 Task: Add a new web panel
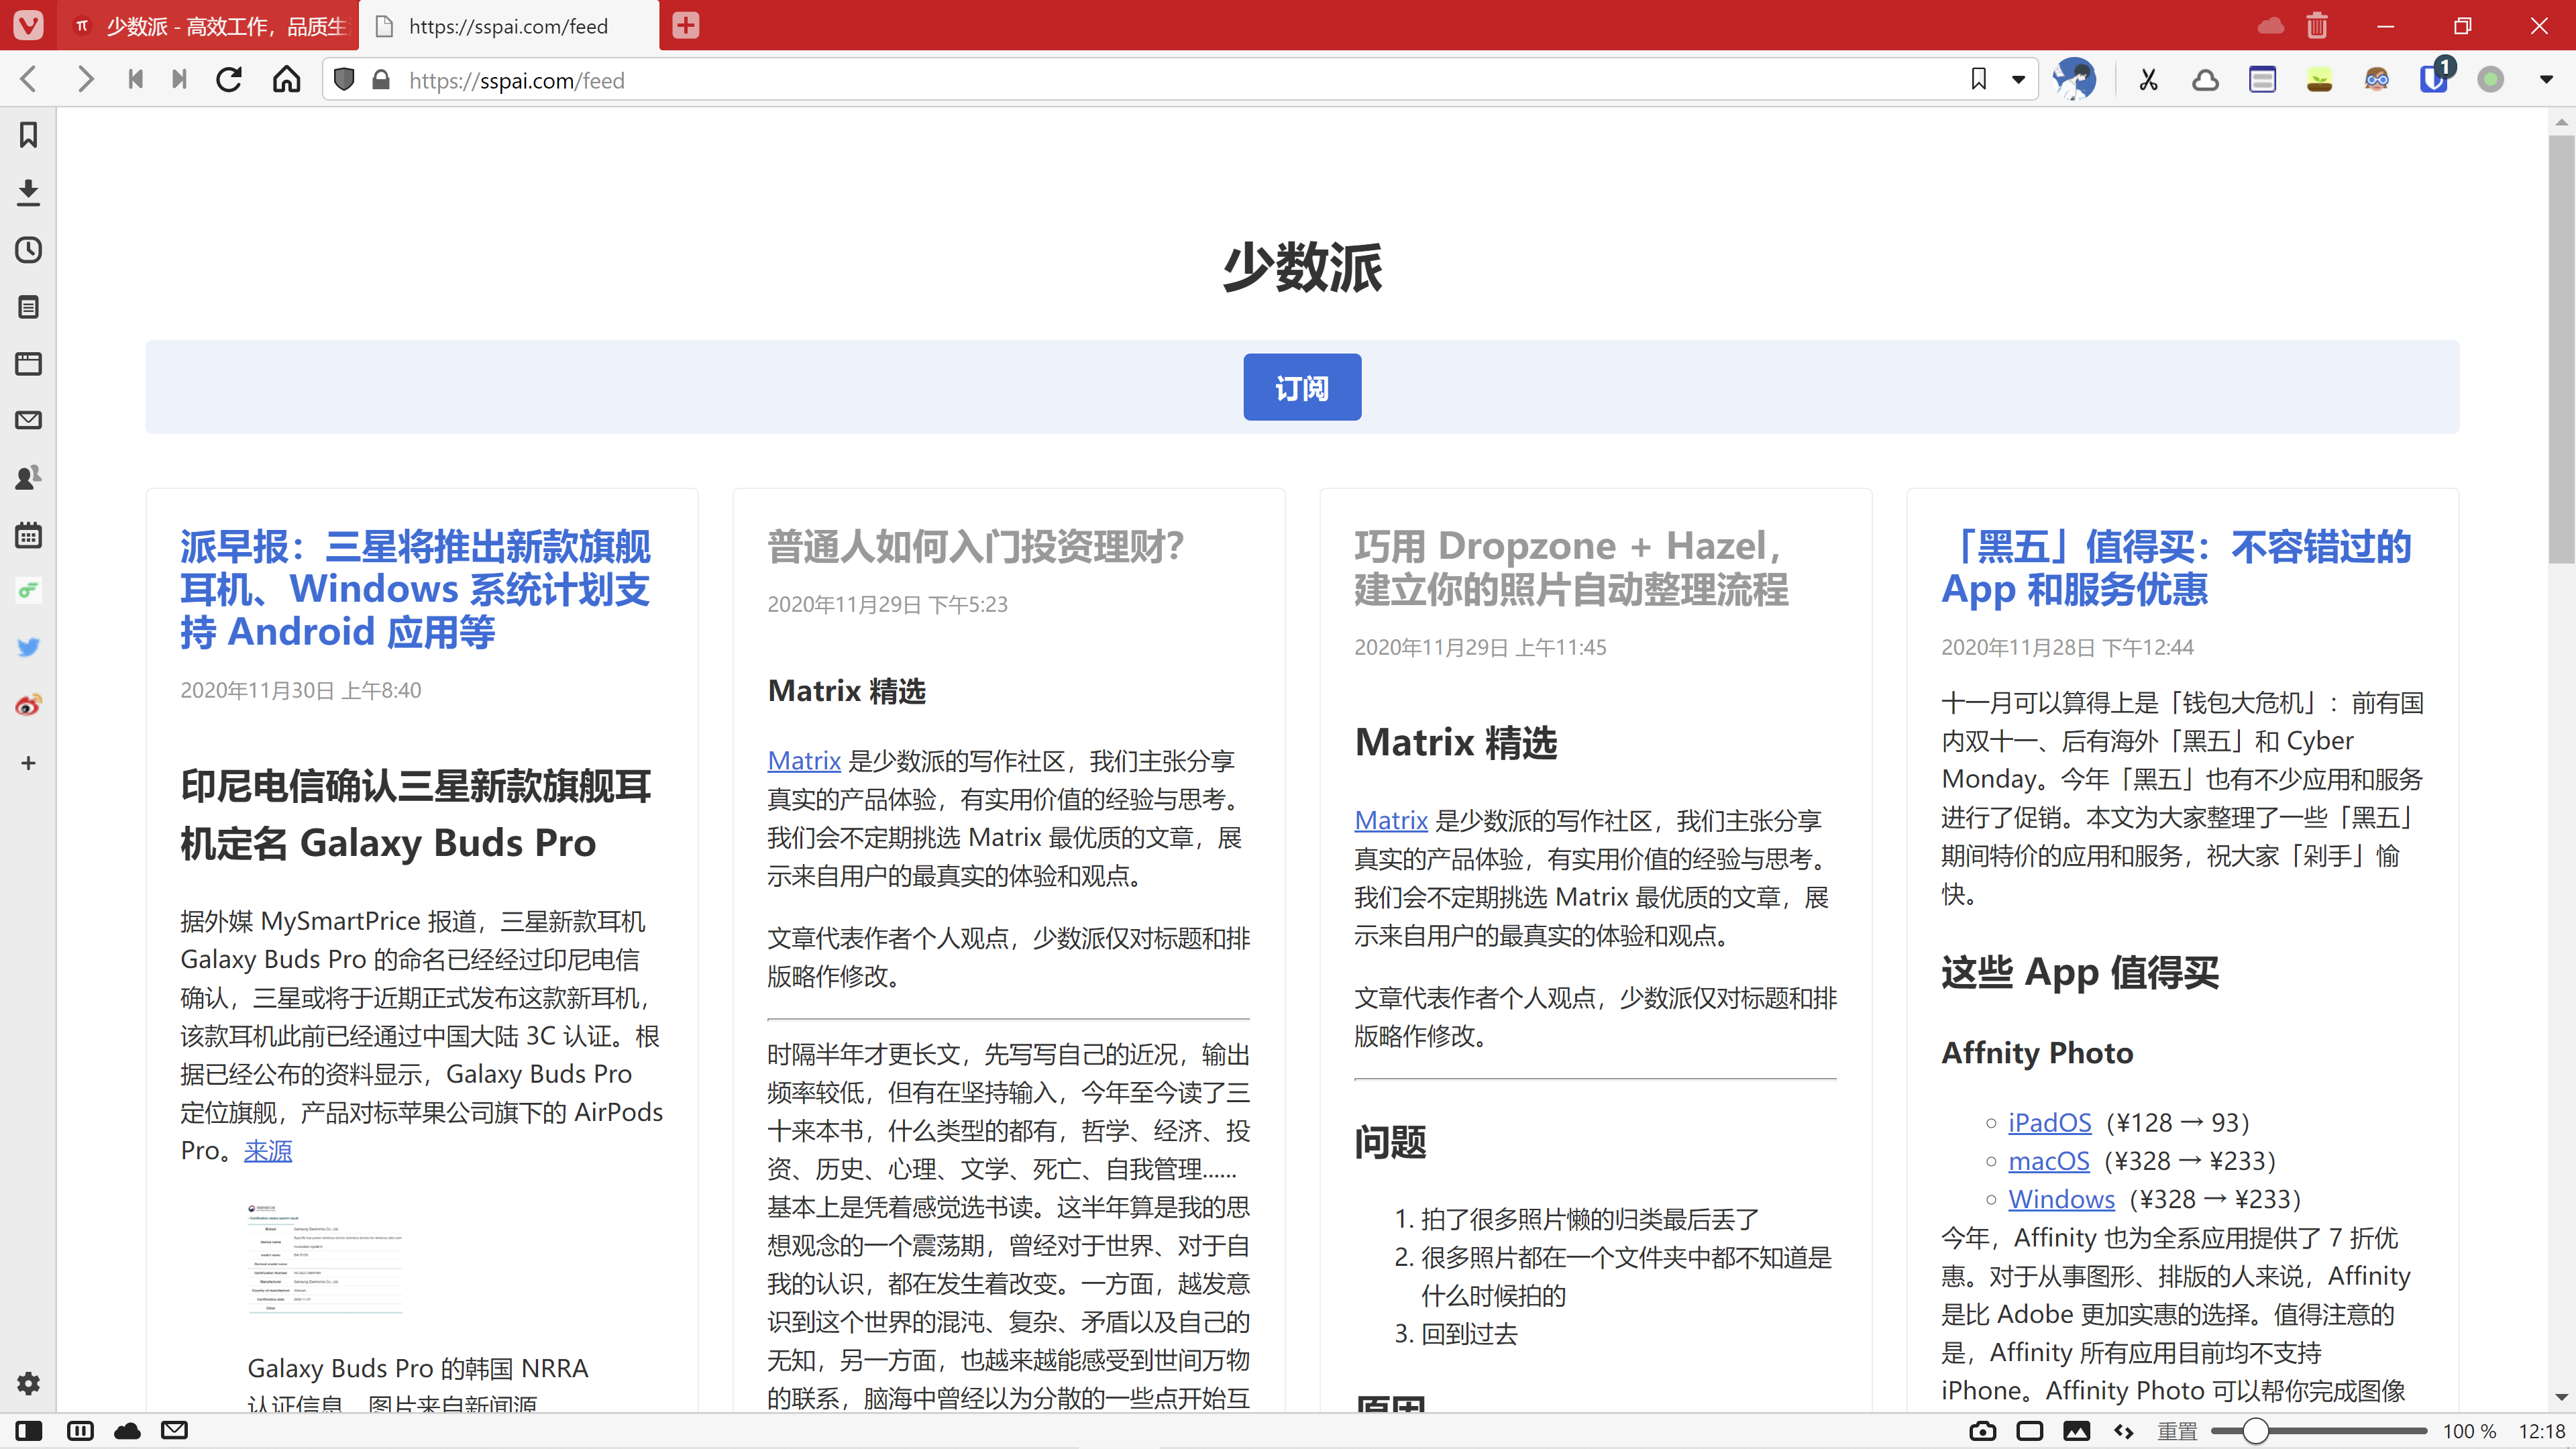coord(28,763)
